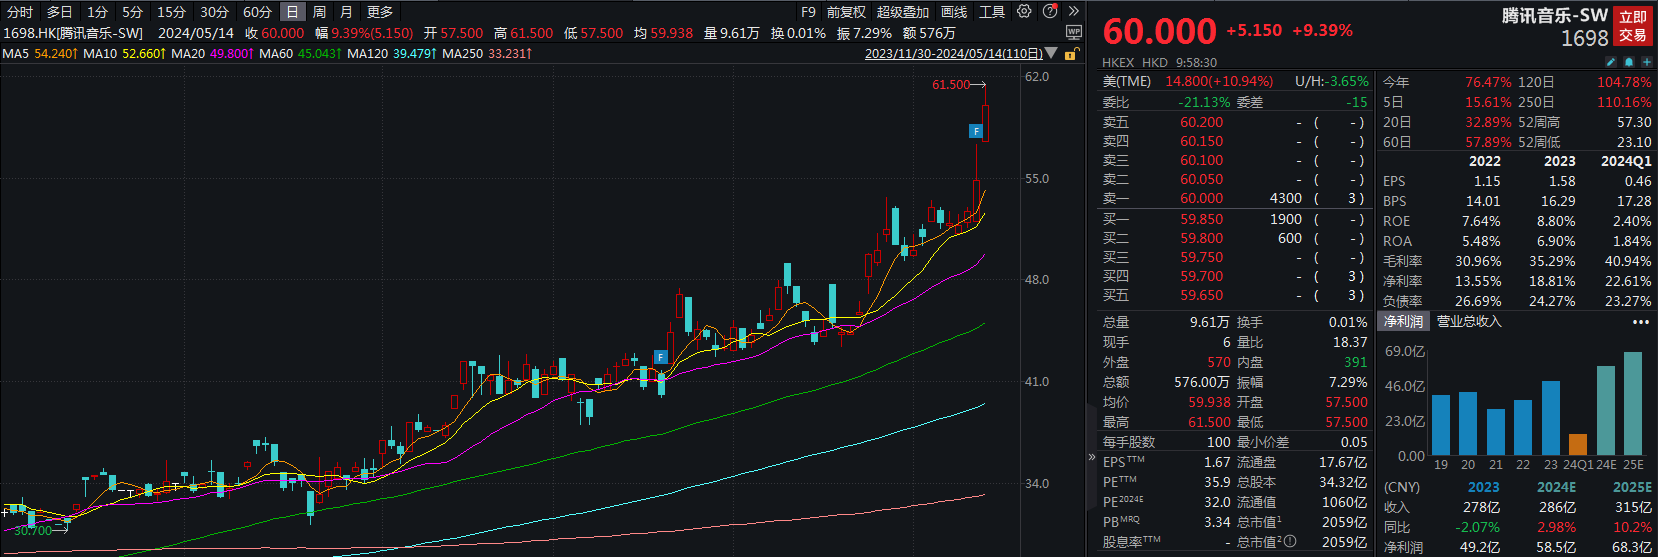This screenshot has width=1658, height=557.
Task: Click the 25E bar in profit chart
Action: [x=1633, y=404]
